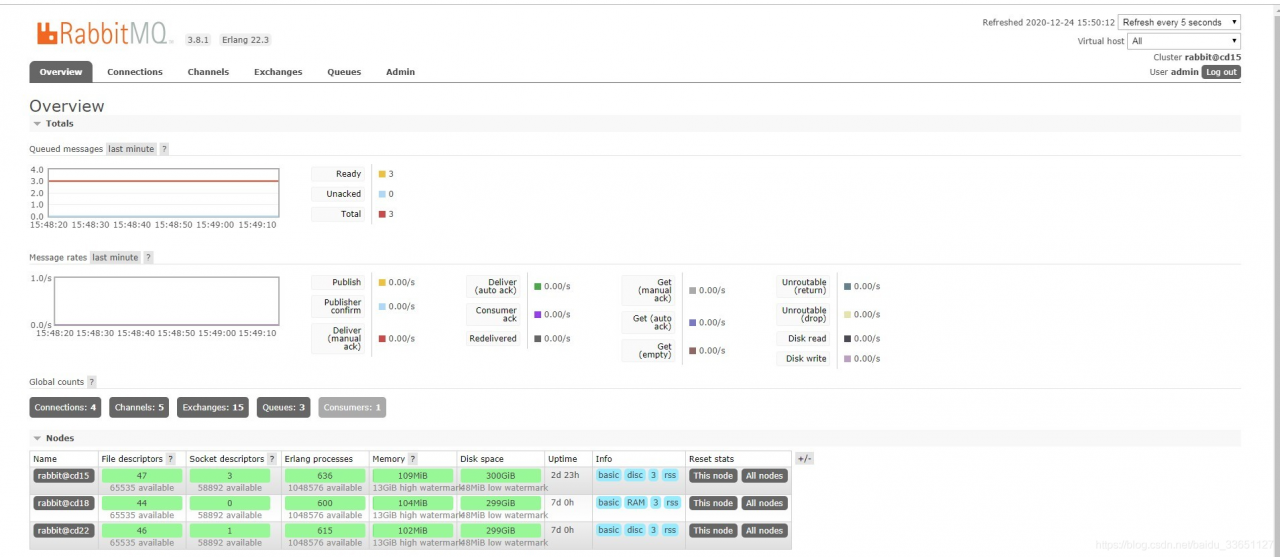Click the Erlang 22.3 version label

coord(245,40)
